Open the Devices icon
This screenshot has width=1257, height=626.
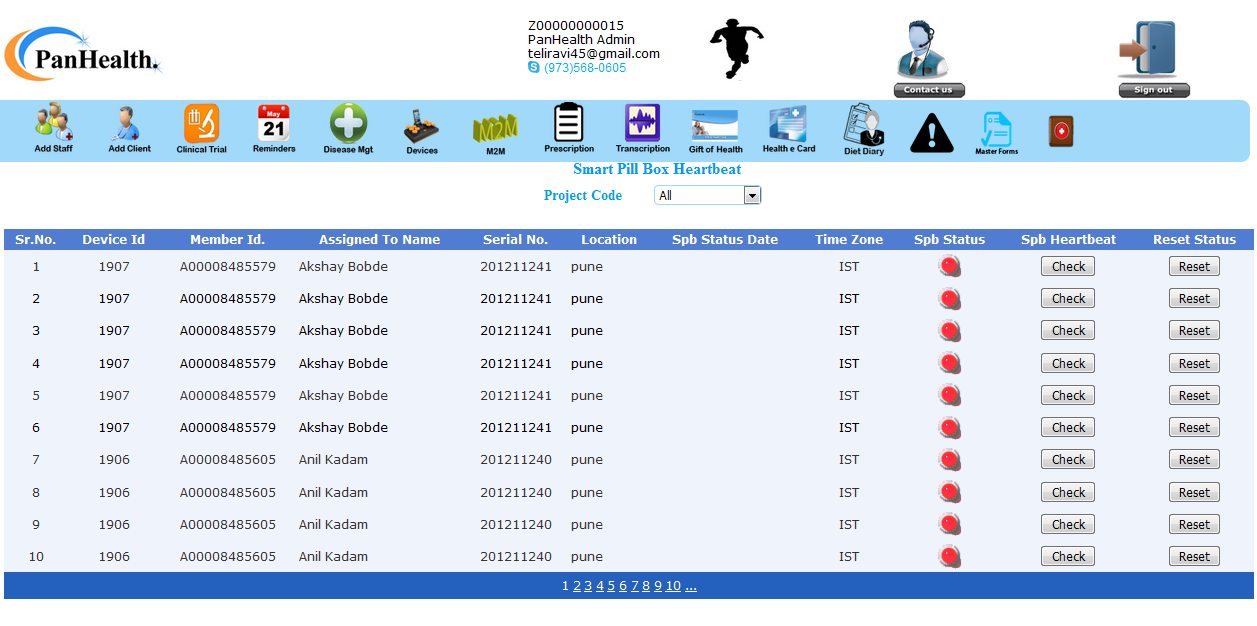[421, 128]
